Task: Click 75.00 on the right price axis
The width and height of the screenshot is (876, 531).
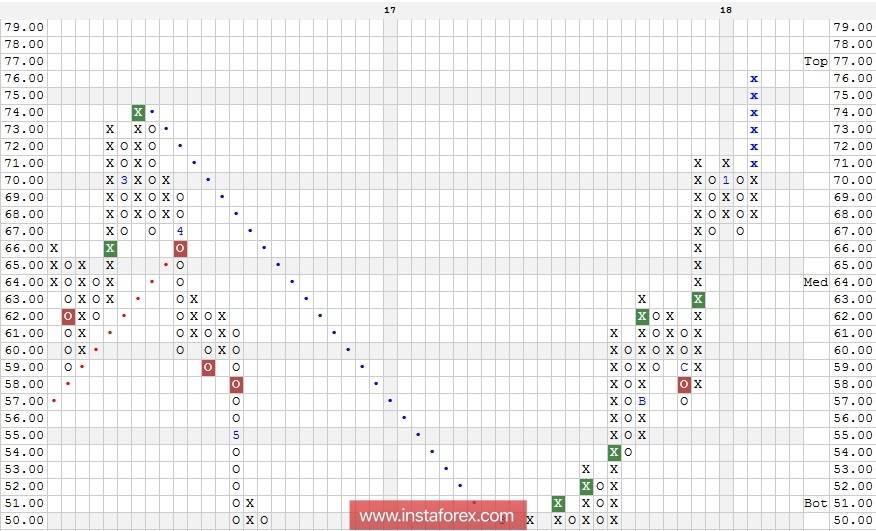Action: point(853,95)
